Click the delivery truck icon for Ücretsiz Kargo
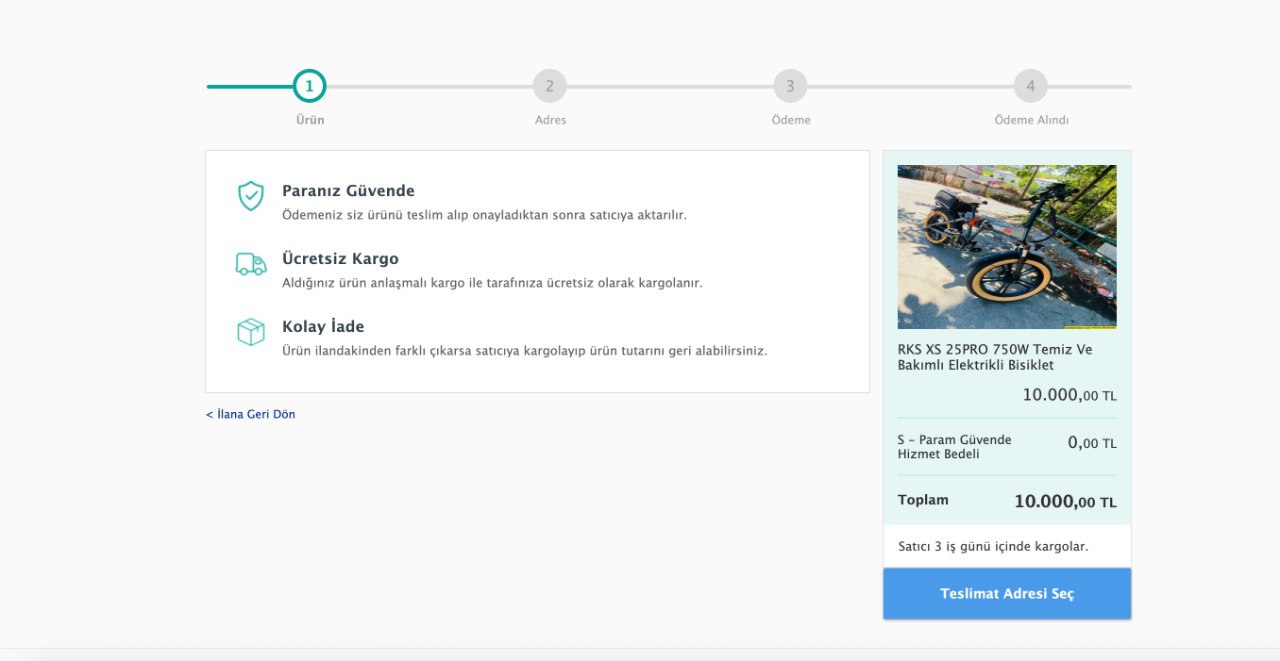 click(x=251, y=264)
